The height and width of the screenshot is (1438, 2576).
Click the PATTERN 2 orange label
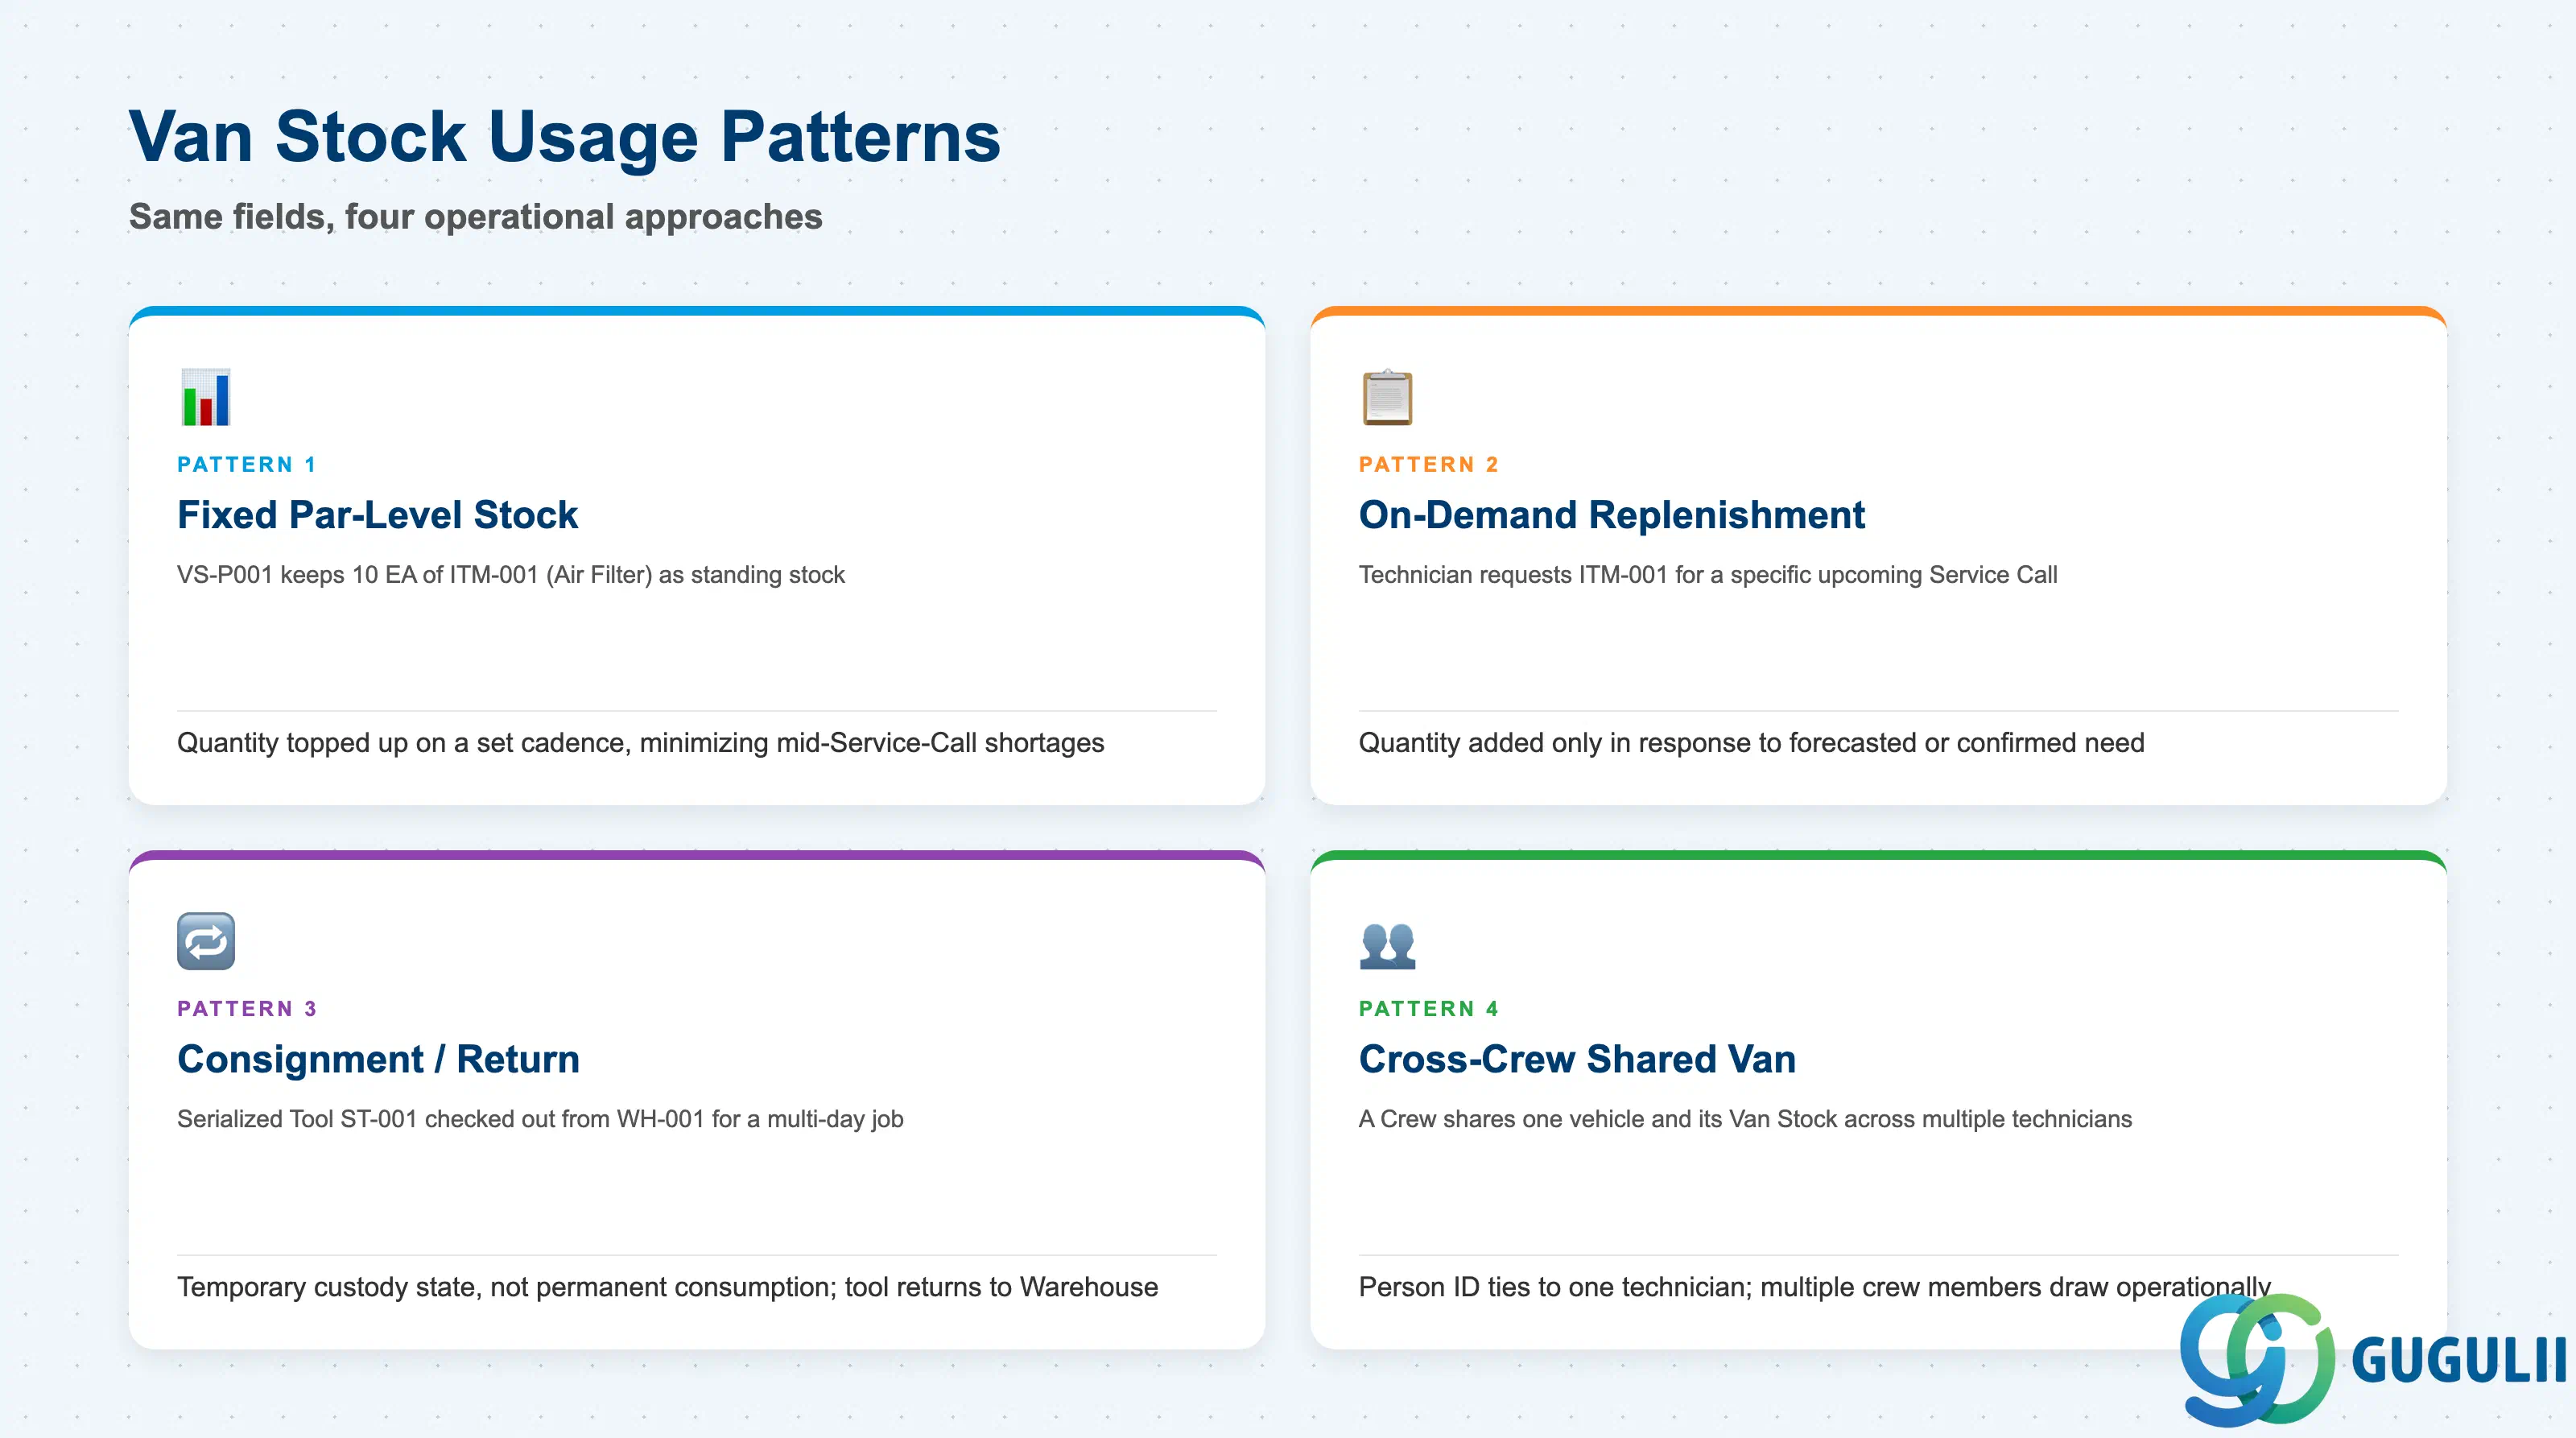pyautogui.click(x=1429, y=464)
